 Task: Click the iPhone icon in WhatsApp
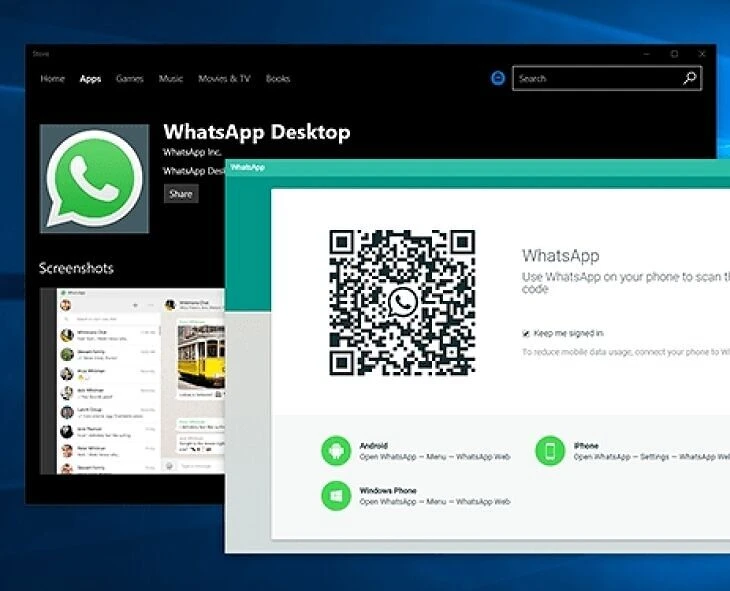click(x=550, y=451)
